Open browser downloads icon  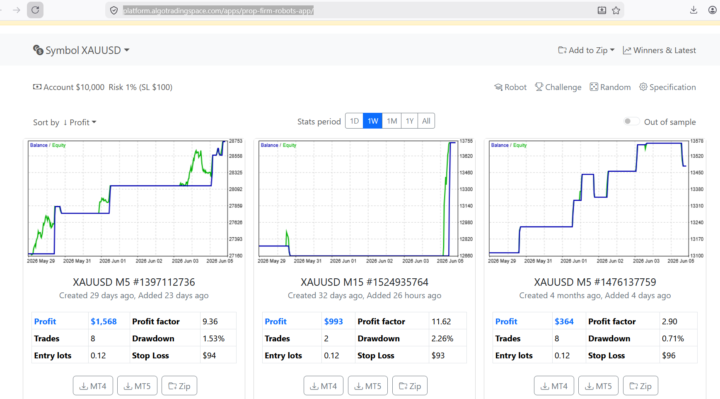[x=693, y=10]
